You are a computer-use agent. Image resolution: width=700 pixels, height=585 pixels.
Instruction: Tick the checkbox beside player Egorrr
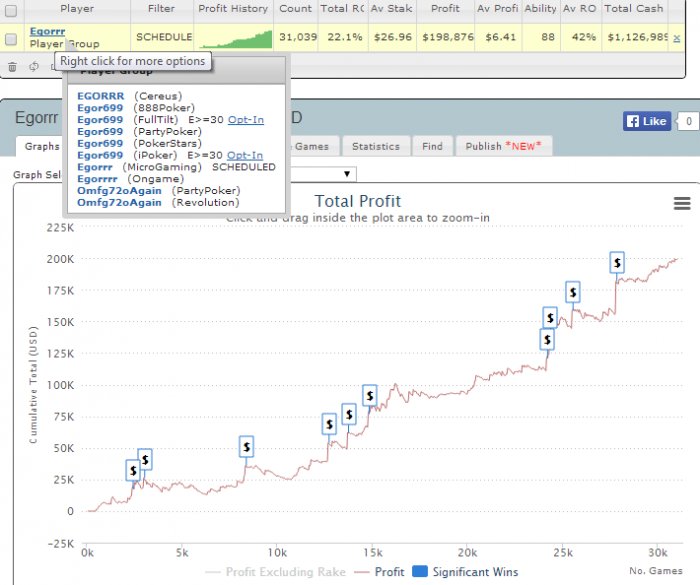pos(11,39)
